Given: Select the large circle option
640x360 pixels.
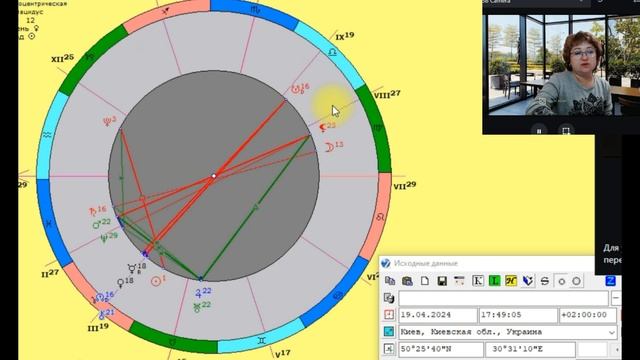Looking at the screenshot, I should pyautogui.click(x=576, y=281).
